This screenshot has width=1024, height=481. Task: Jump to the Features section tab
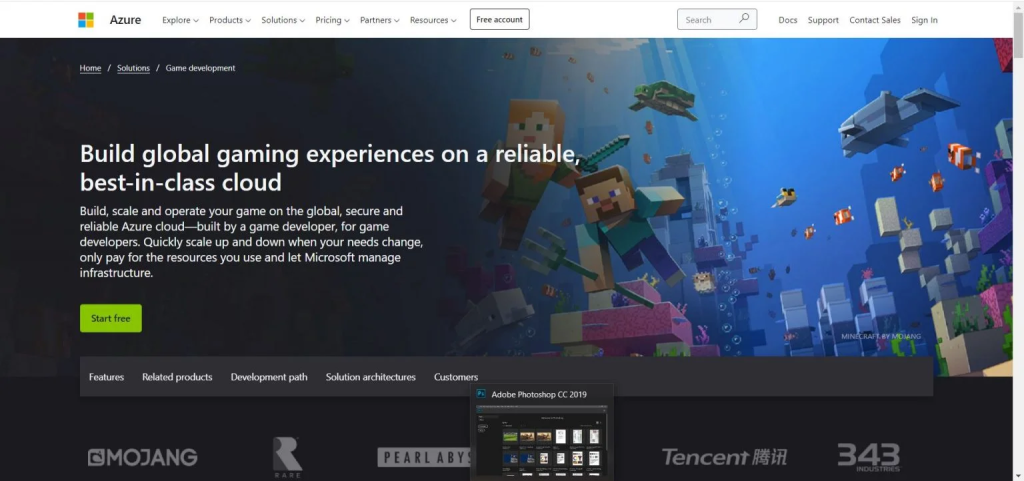pos(106,377)
